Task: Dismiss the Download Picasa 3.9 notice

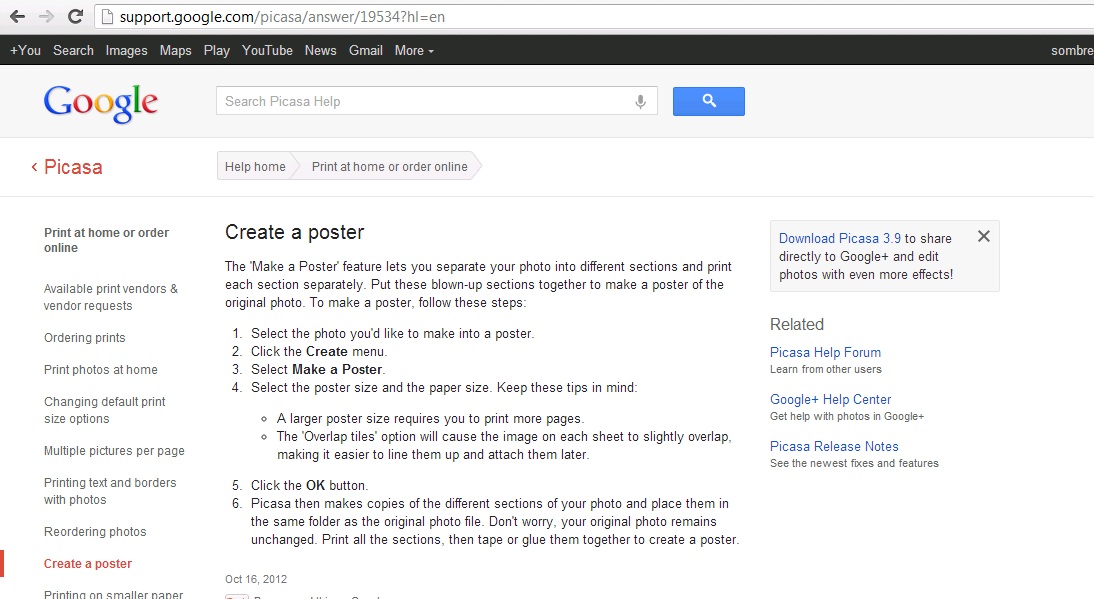Action: point(983,237)
